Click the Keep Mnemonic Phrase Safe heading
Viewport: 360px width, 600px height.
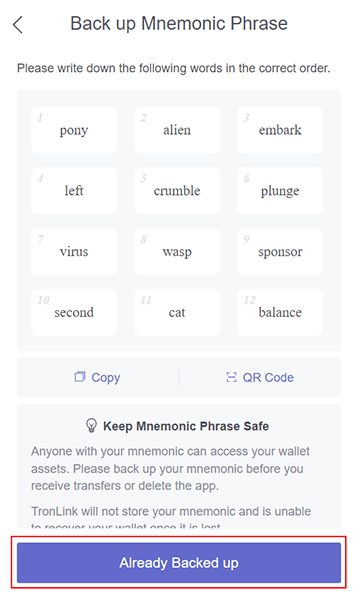click(x=186, y=426)
